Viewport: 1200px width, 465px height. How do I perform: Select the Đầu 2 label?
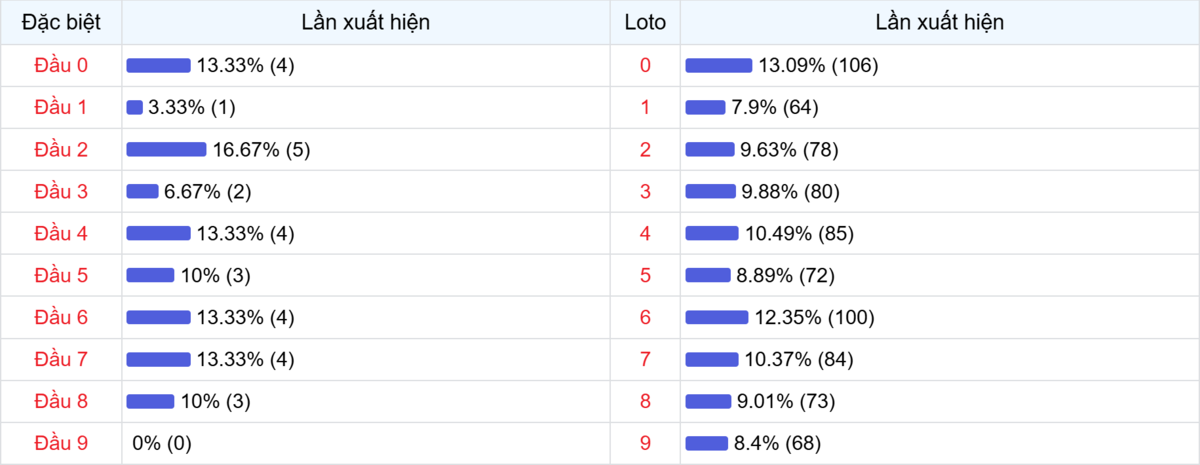pyautogui.click(x=61, y=150)
